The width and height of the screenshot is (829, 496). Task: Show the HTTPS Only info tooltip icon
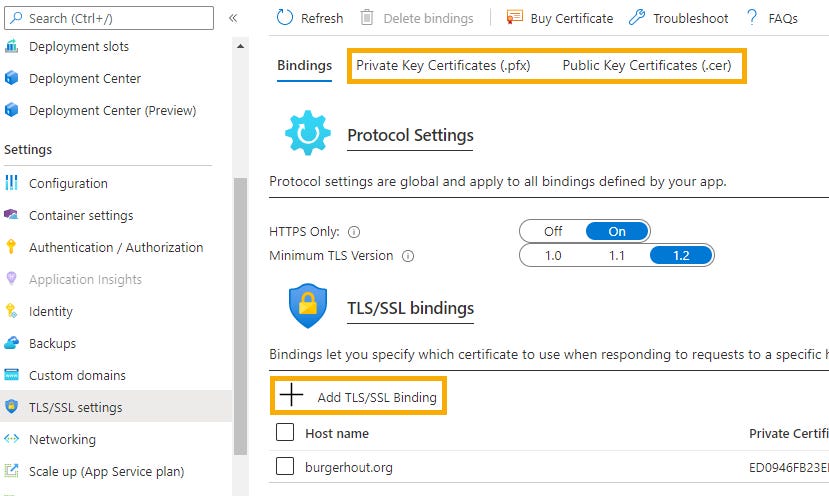[354, 232]
